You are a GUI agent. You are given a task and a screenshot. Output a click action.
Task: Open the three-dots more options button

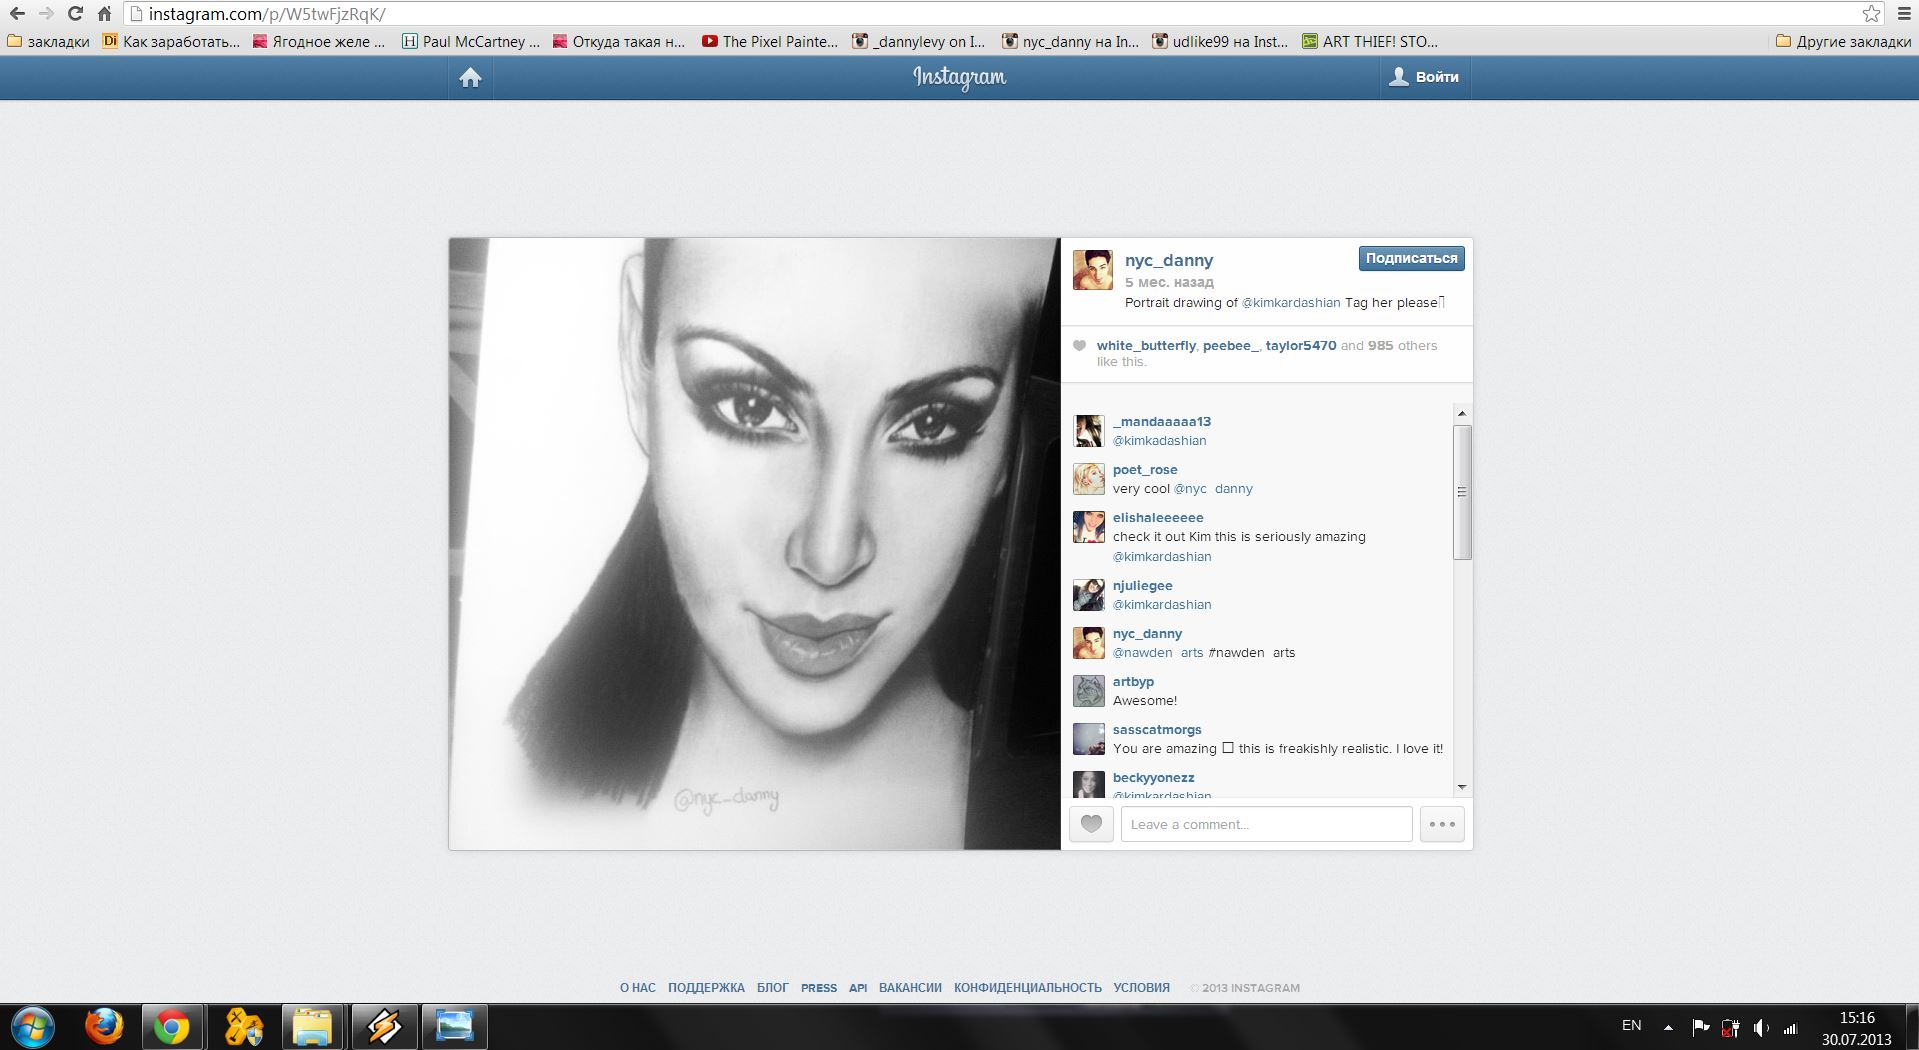tap(1442, 824)
